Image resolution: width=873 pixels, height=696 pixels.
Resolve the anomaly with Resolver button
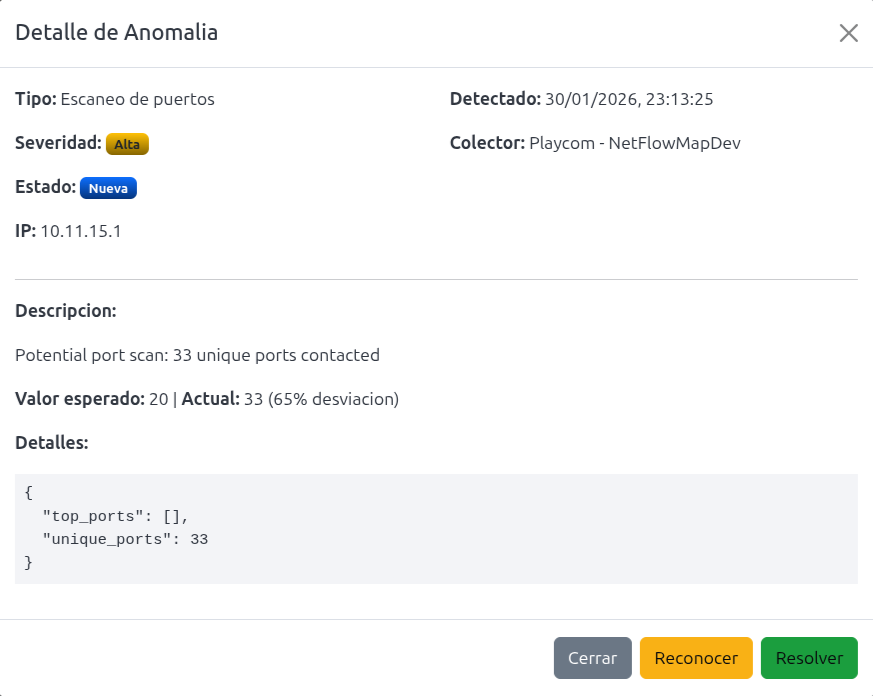(809, 658)
